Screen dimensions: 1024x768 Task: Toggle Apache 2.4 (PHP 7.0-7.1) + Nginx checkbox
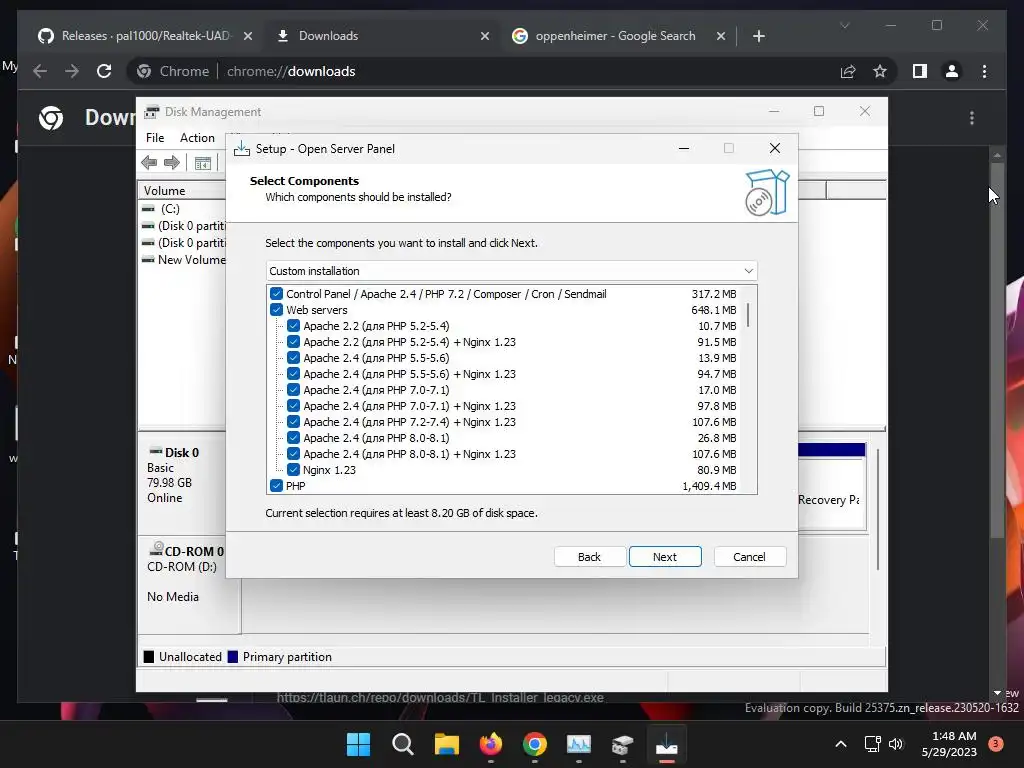point(293,406)
